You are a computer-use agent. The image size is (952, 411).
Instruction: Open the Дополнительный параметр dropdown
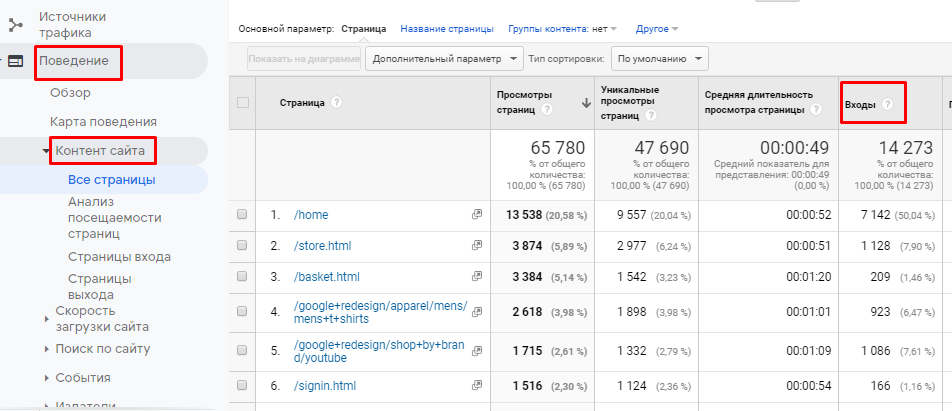coord(445,59)
